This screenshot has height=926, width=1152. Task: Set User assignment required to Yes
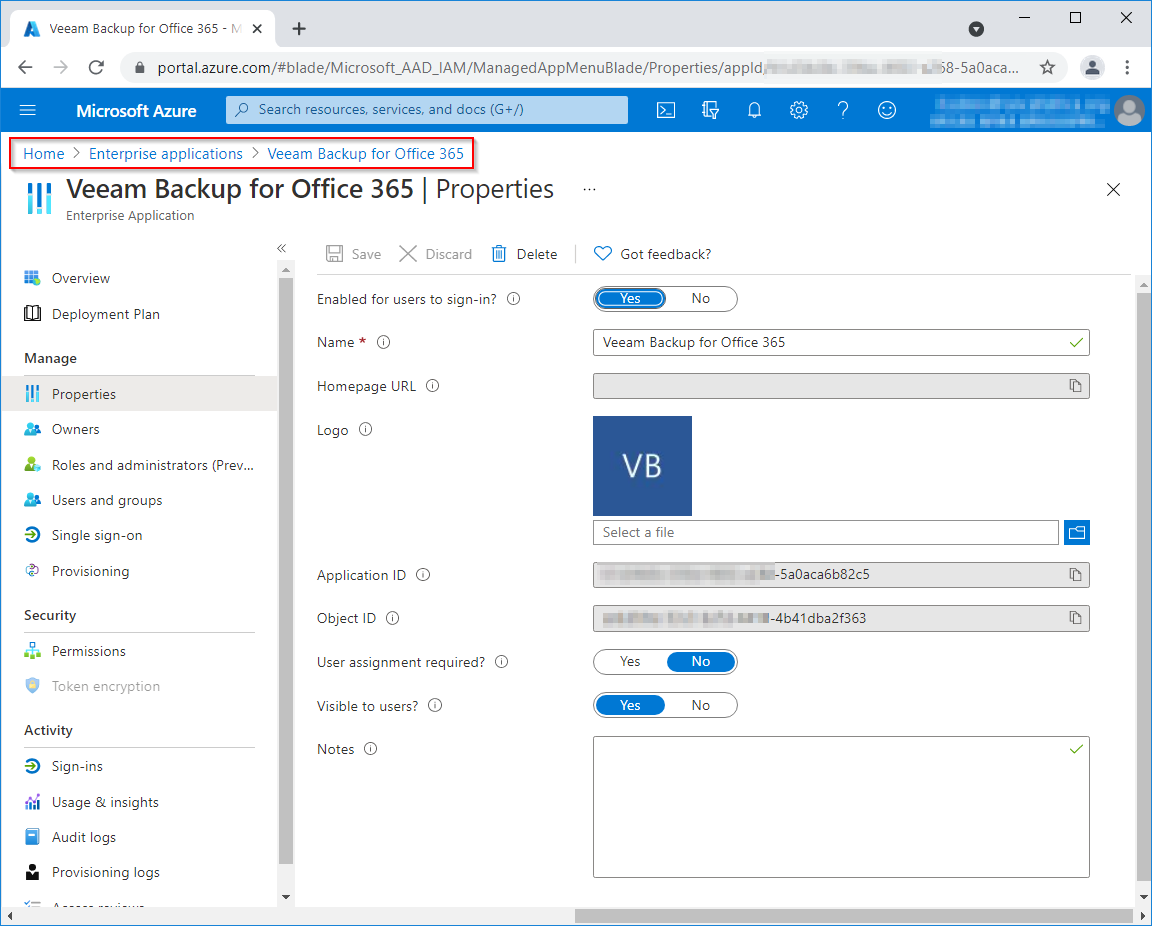630,661
